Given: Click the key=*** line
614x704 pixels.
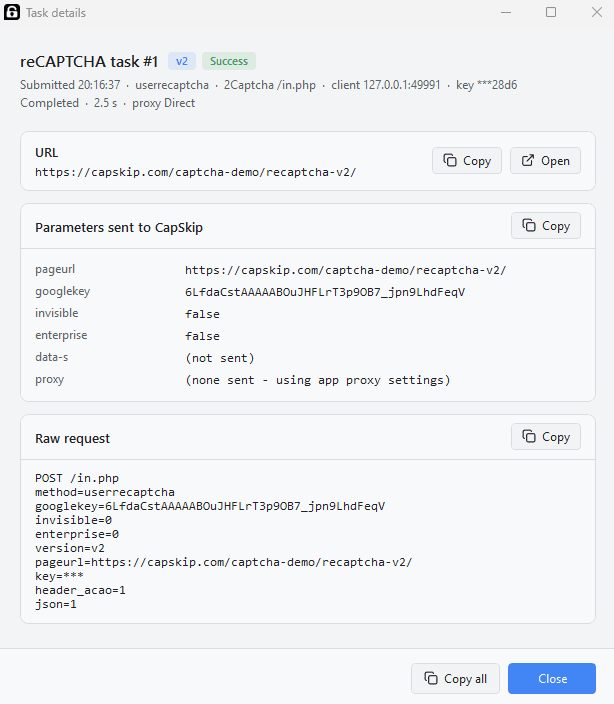Looking at the screenshot, I should (59, 576).
